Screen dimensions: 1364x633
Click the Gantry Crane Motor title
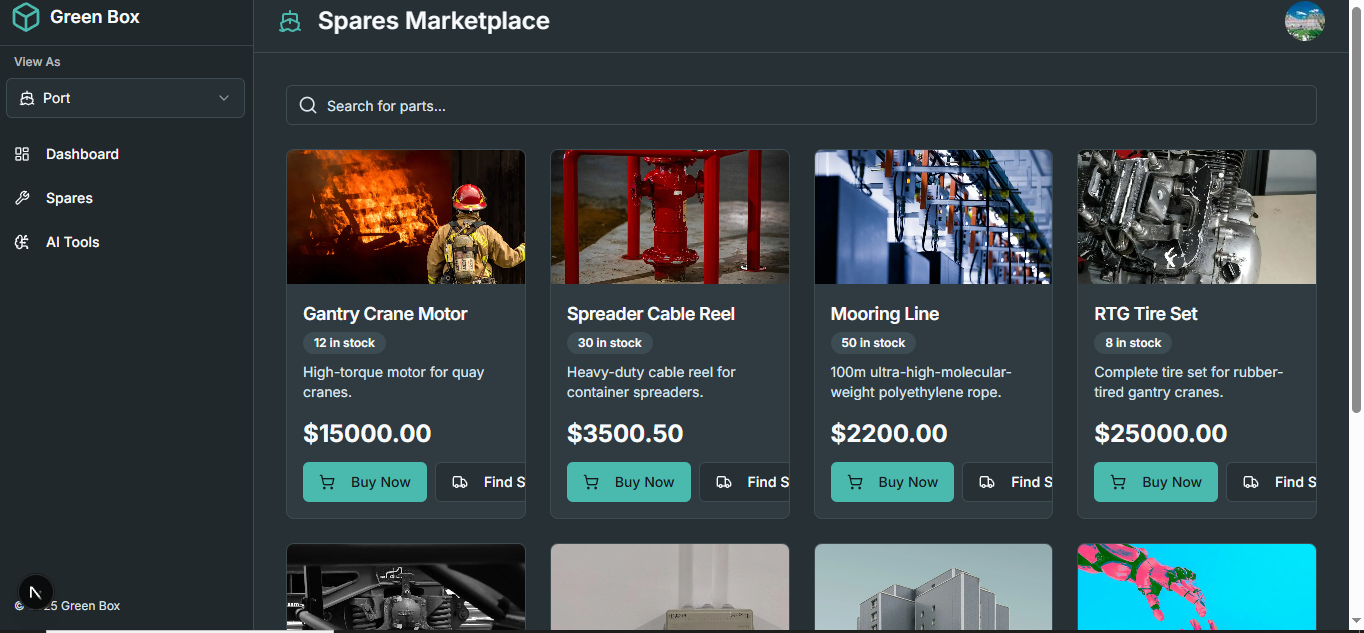click(385, 314)
